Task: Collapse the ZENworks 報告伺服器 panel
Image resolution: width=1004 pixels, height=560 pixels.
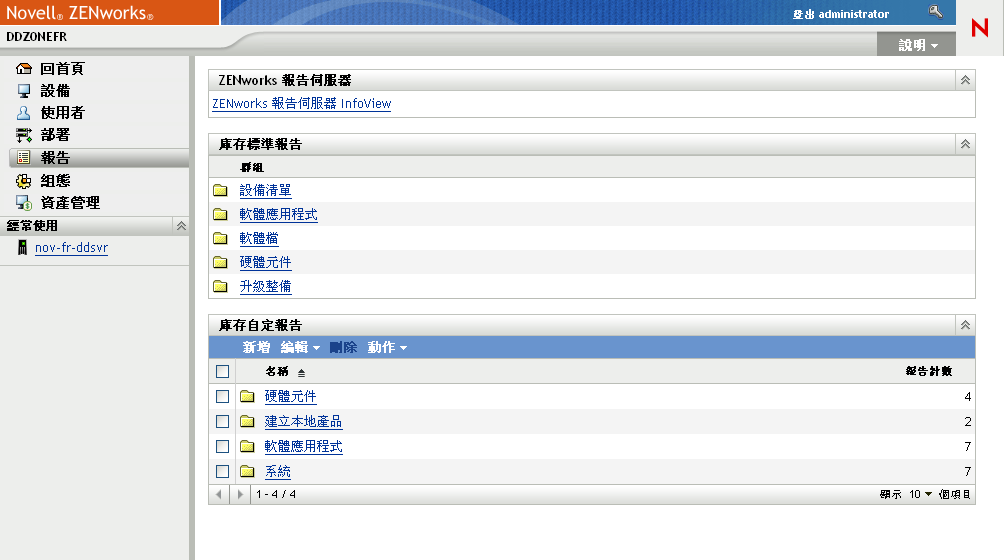Action: (x=966, y=80)
